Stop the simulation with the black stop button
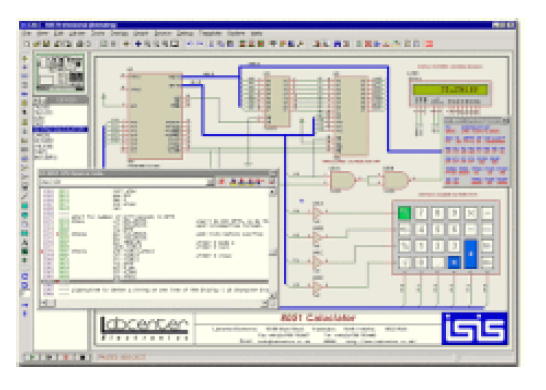The width and height of the screenshot is (546, 390). tap(83, 357)
